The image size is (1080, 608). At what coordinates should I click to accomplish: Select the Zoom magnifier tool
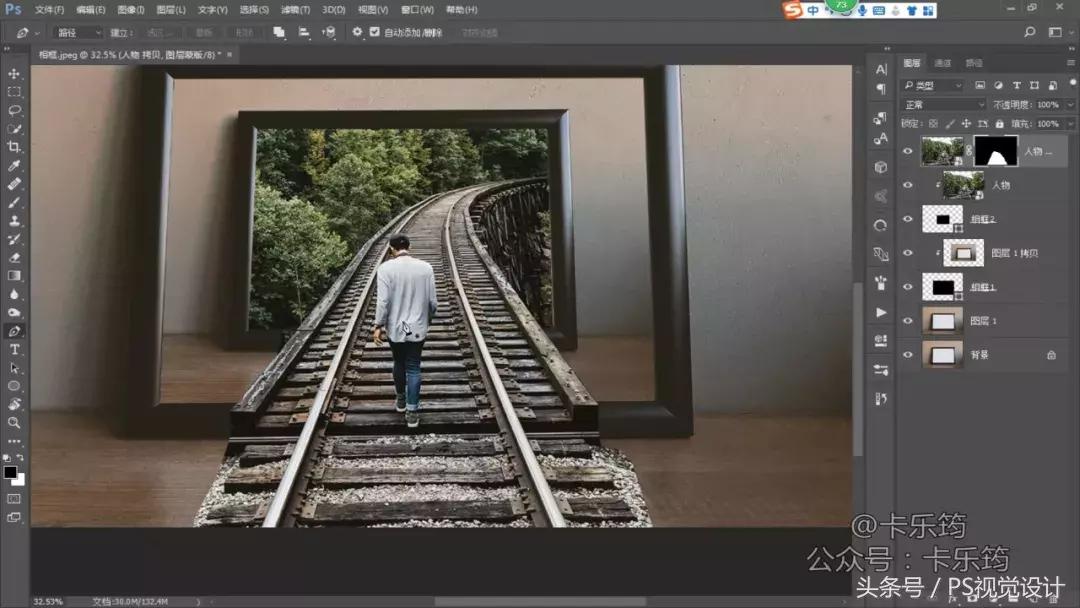pos(14,422)
